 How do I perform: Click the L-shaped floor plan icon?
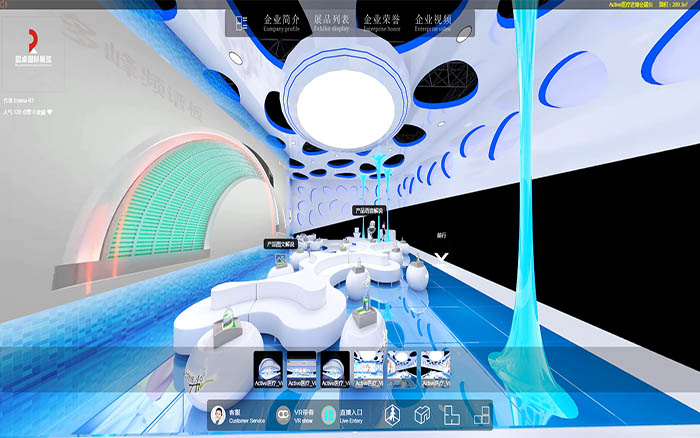point(451,415)
